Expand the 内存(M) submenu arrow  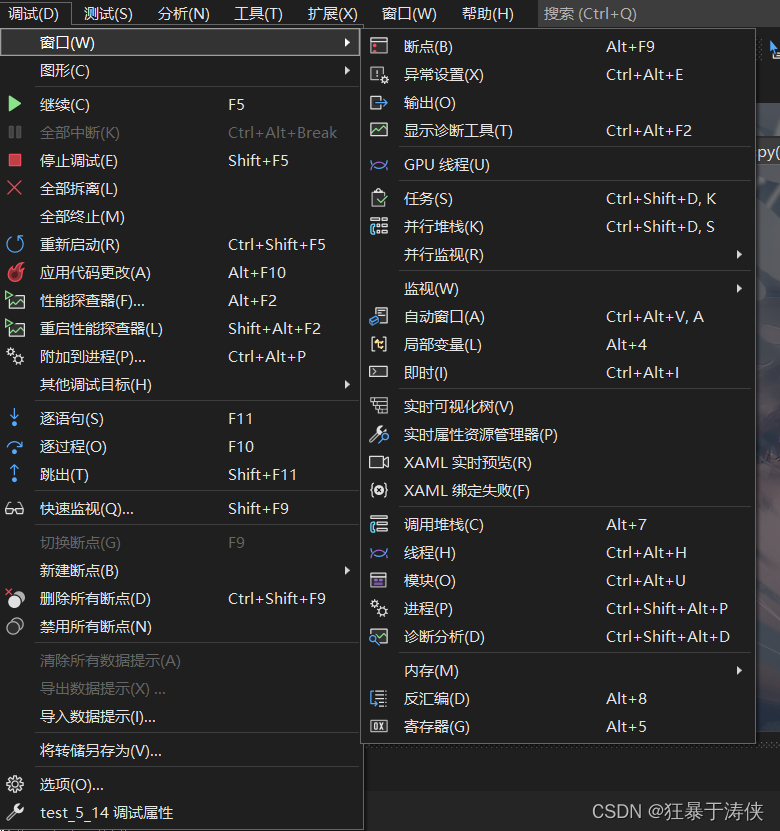coord(739,670)
